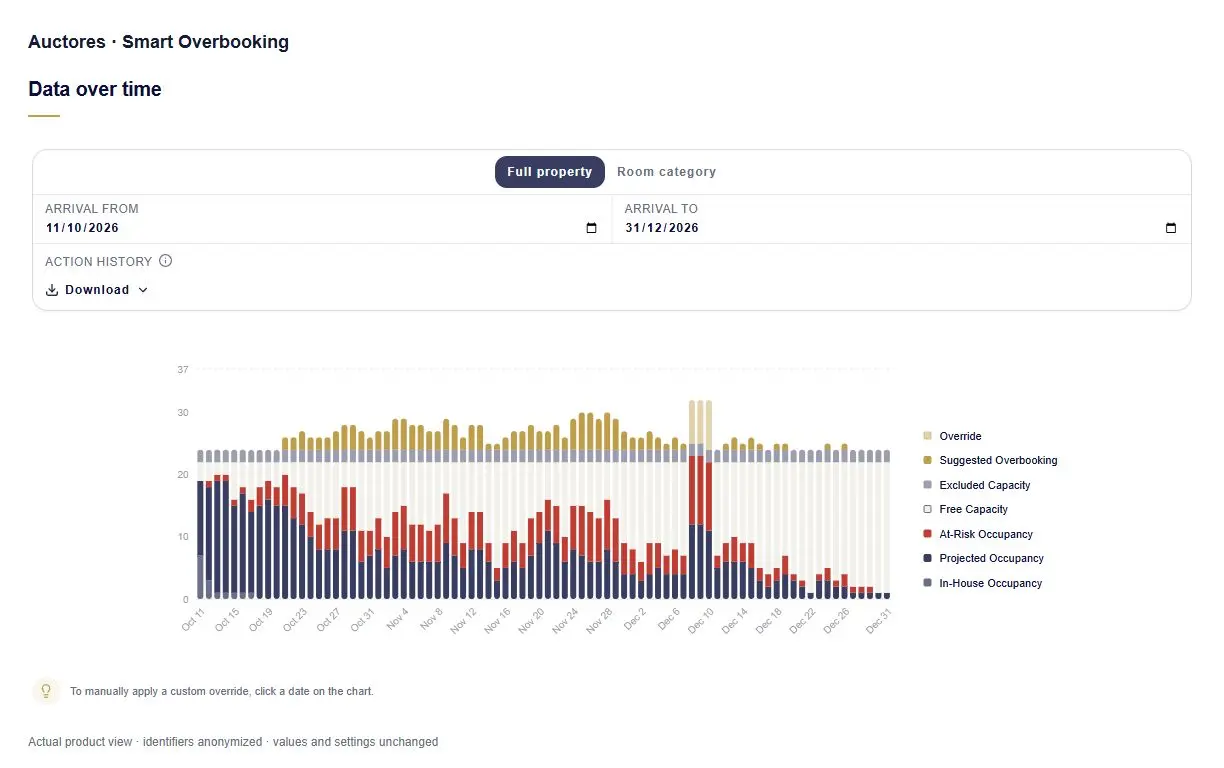Click the "Dec 31" x-axis date label

878,619
